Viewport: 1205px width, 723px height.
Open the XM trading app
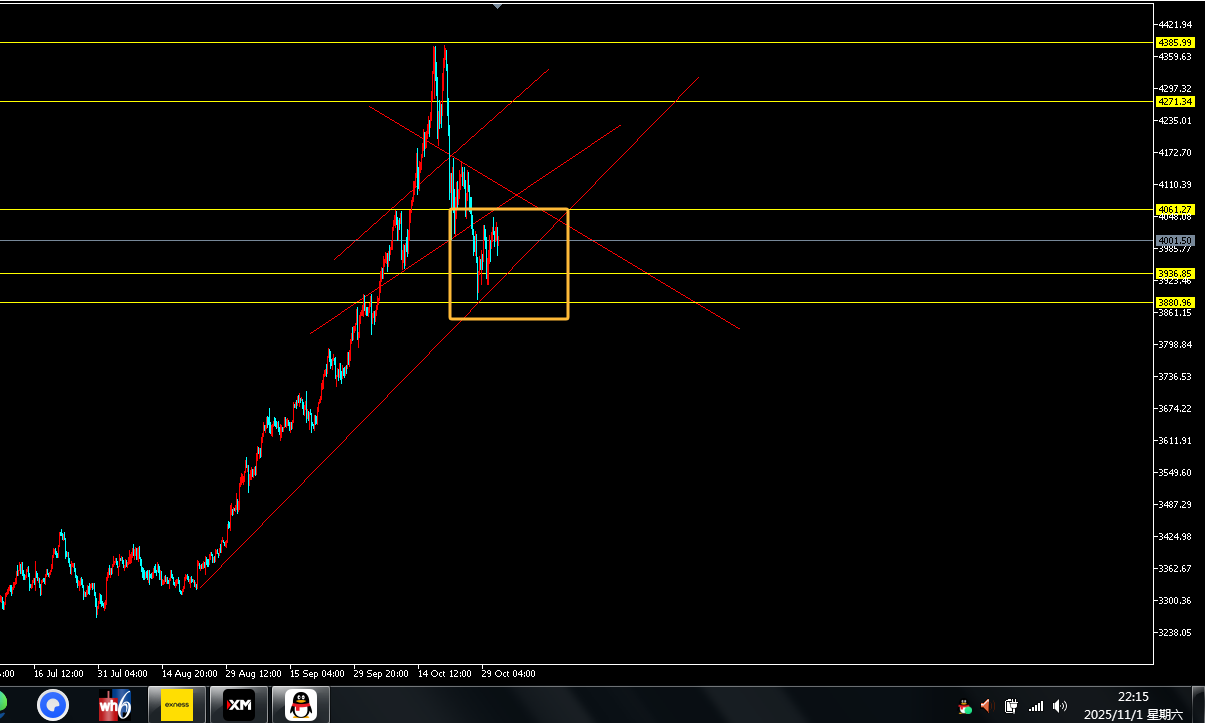[239, 705]
